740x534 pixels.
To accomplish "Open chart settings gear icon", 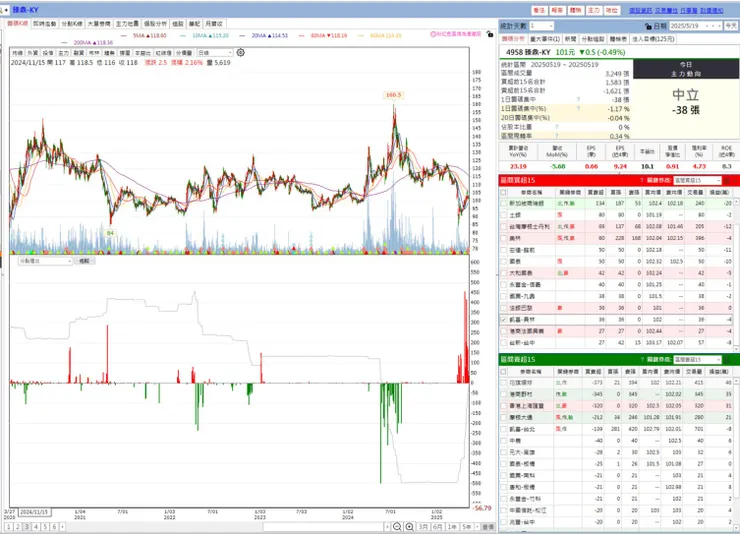I will [240, 52].
